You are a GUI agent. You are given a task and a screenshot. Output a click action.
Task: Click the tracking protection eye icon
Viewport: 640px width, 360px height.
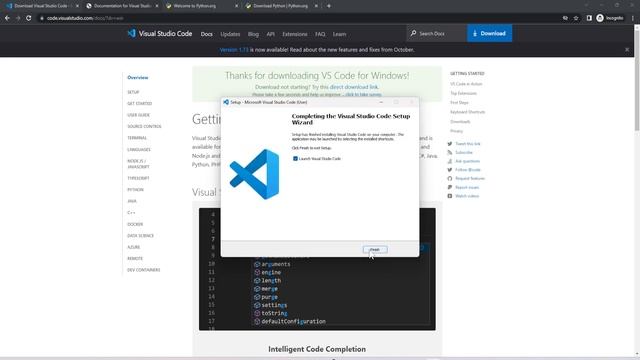565,18
